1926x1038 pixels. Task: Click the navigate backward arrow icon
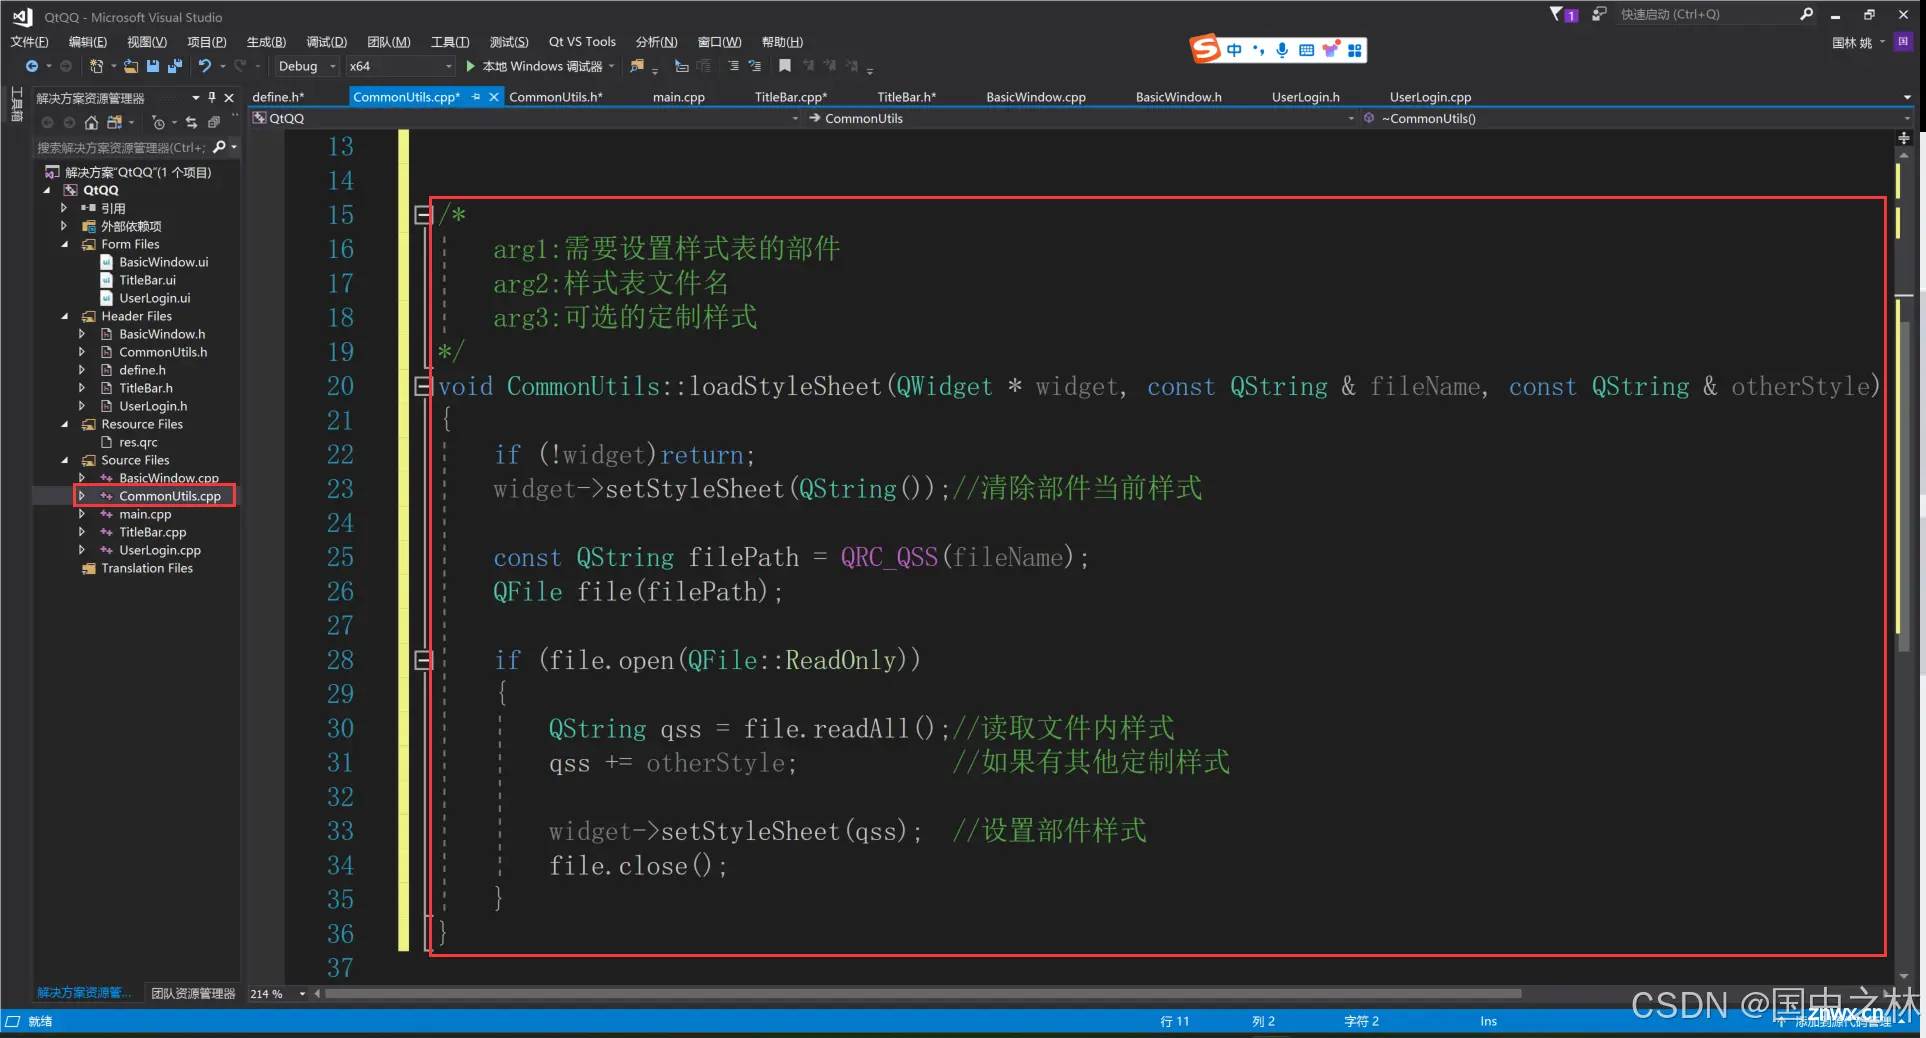32,66
